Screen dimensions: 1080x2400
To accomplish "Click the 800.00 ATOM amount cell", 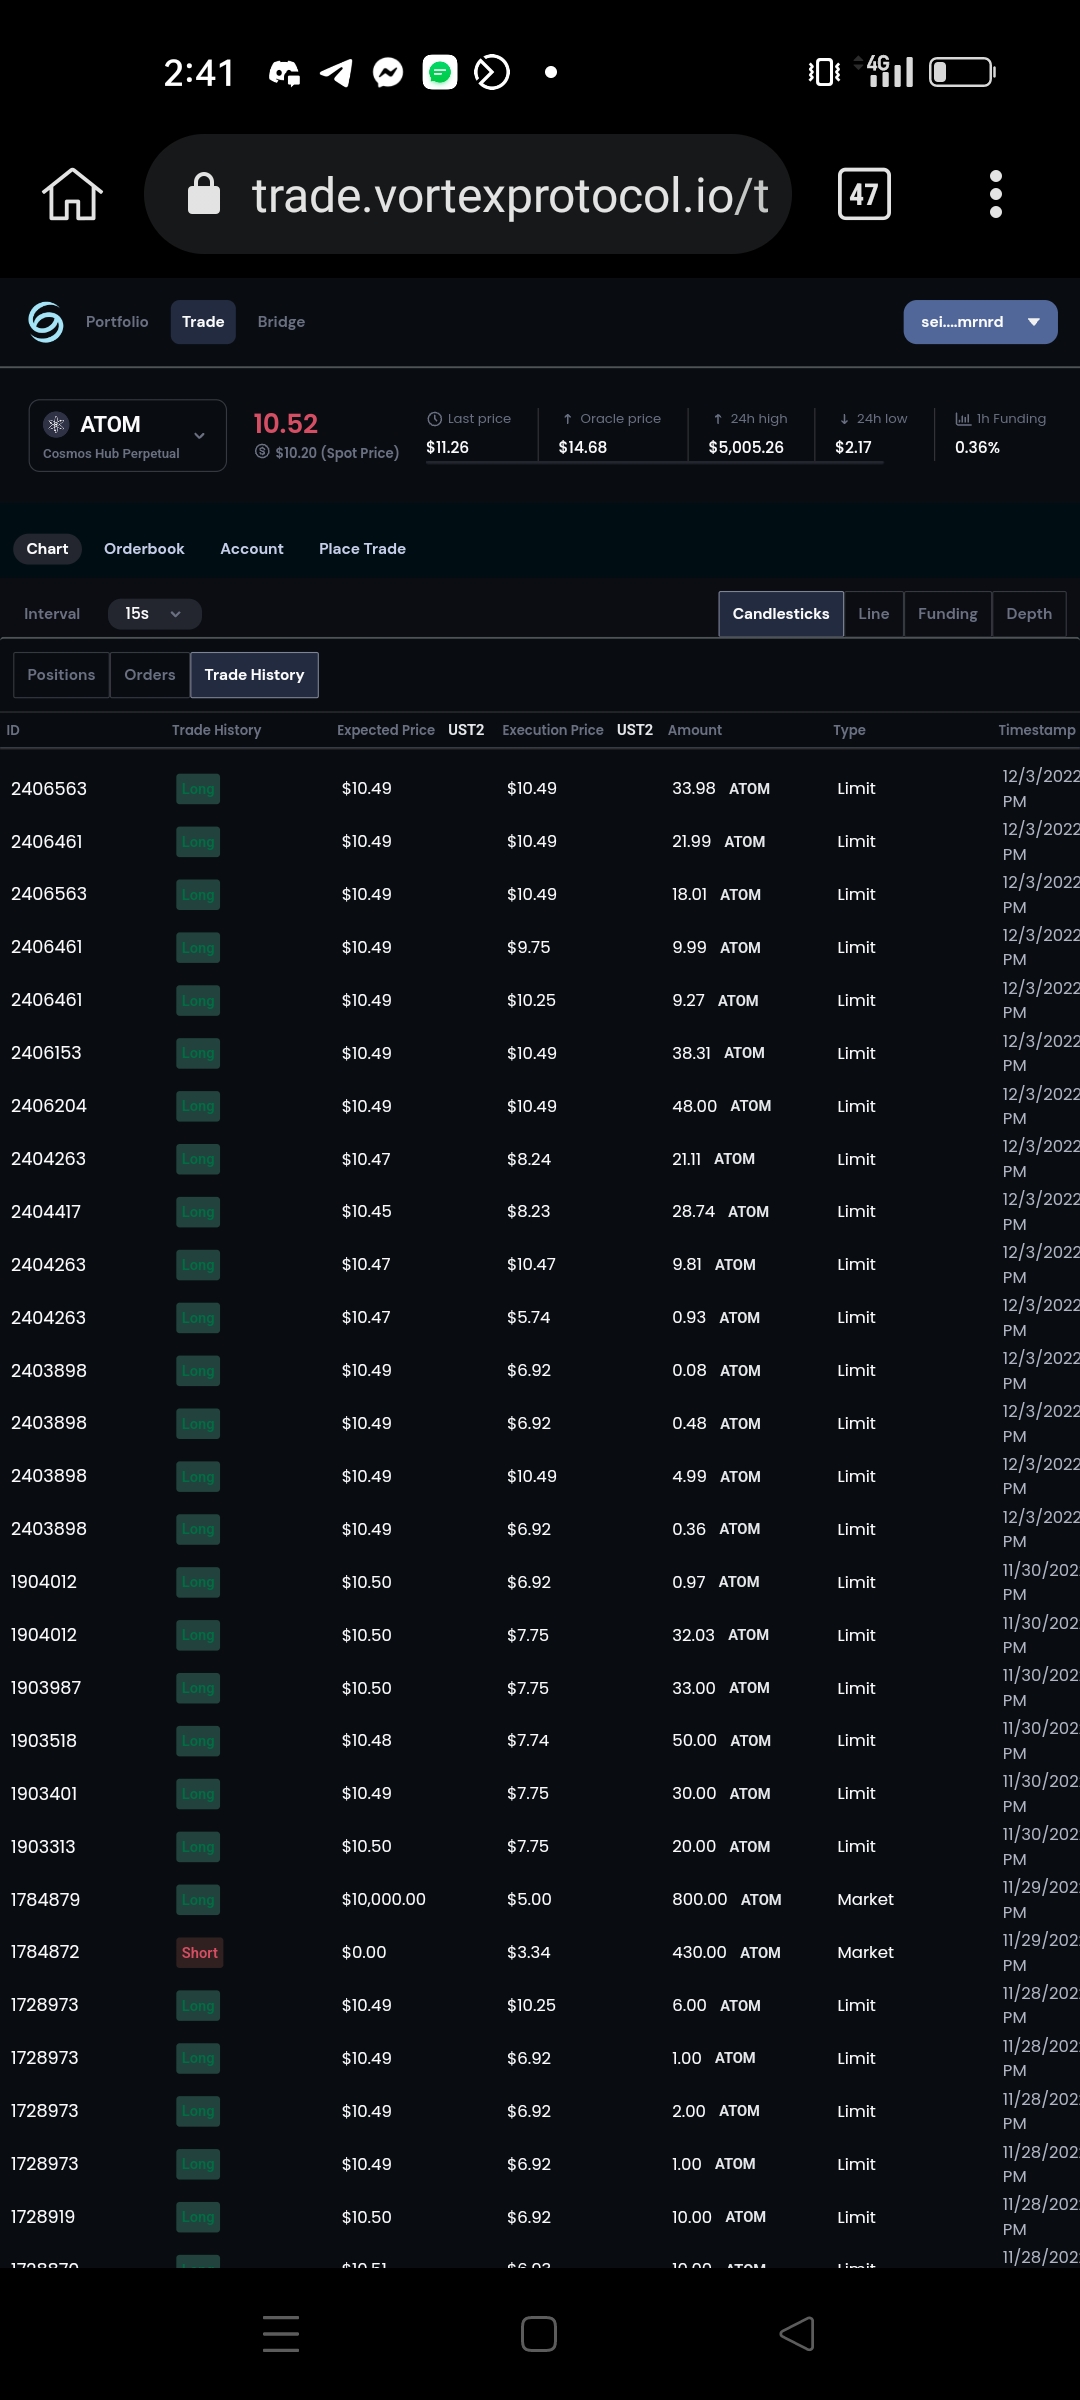I will (x=727, y=1899).
